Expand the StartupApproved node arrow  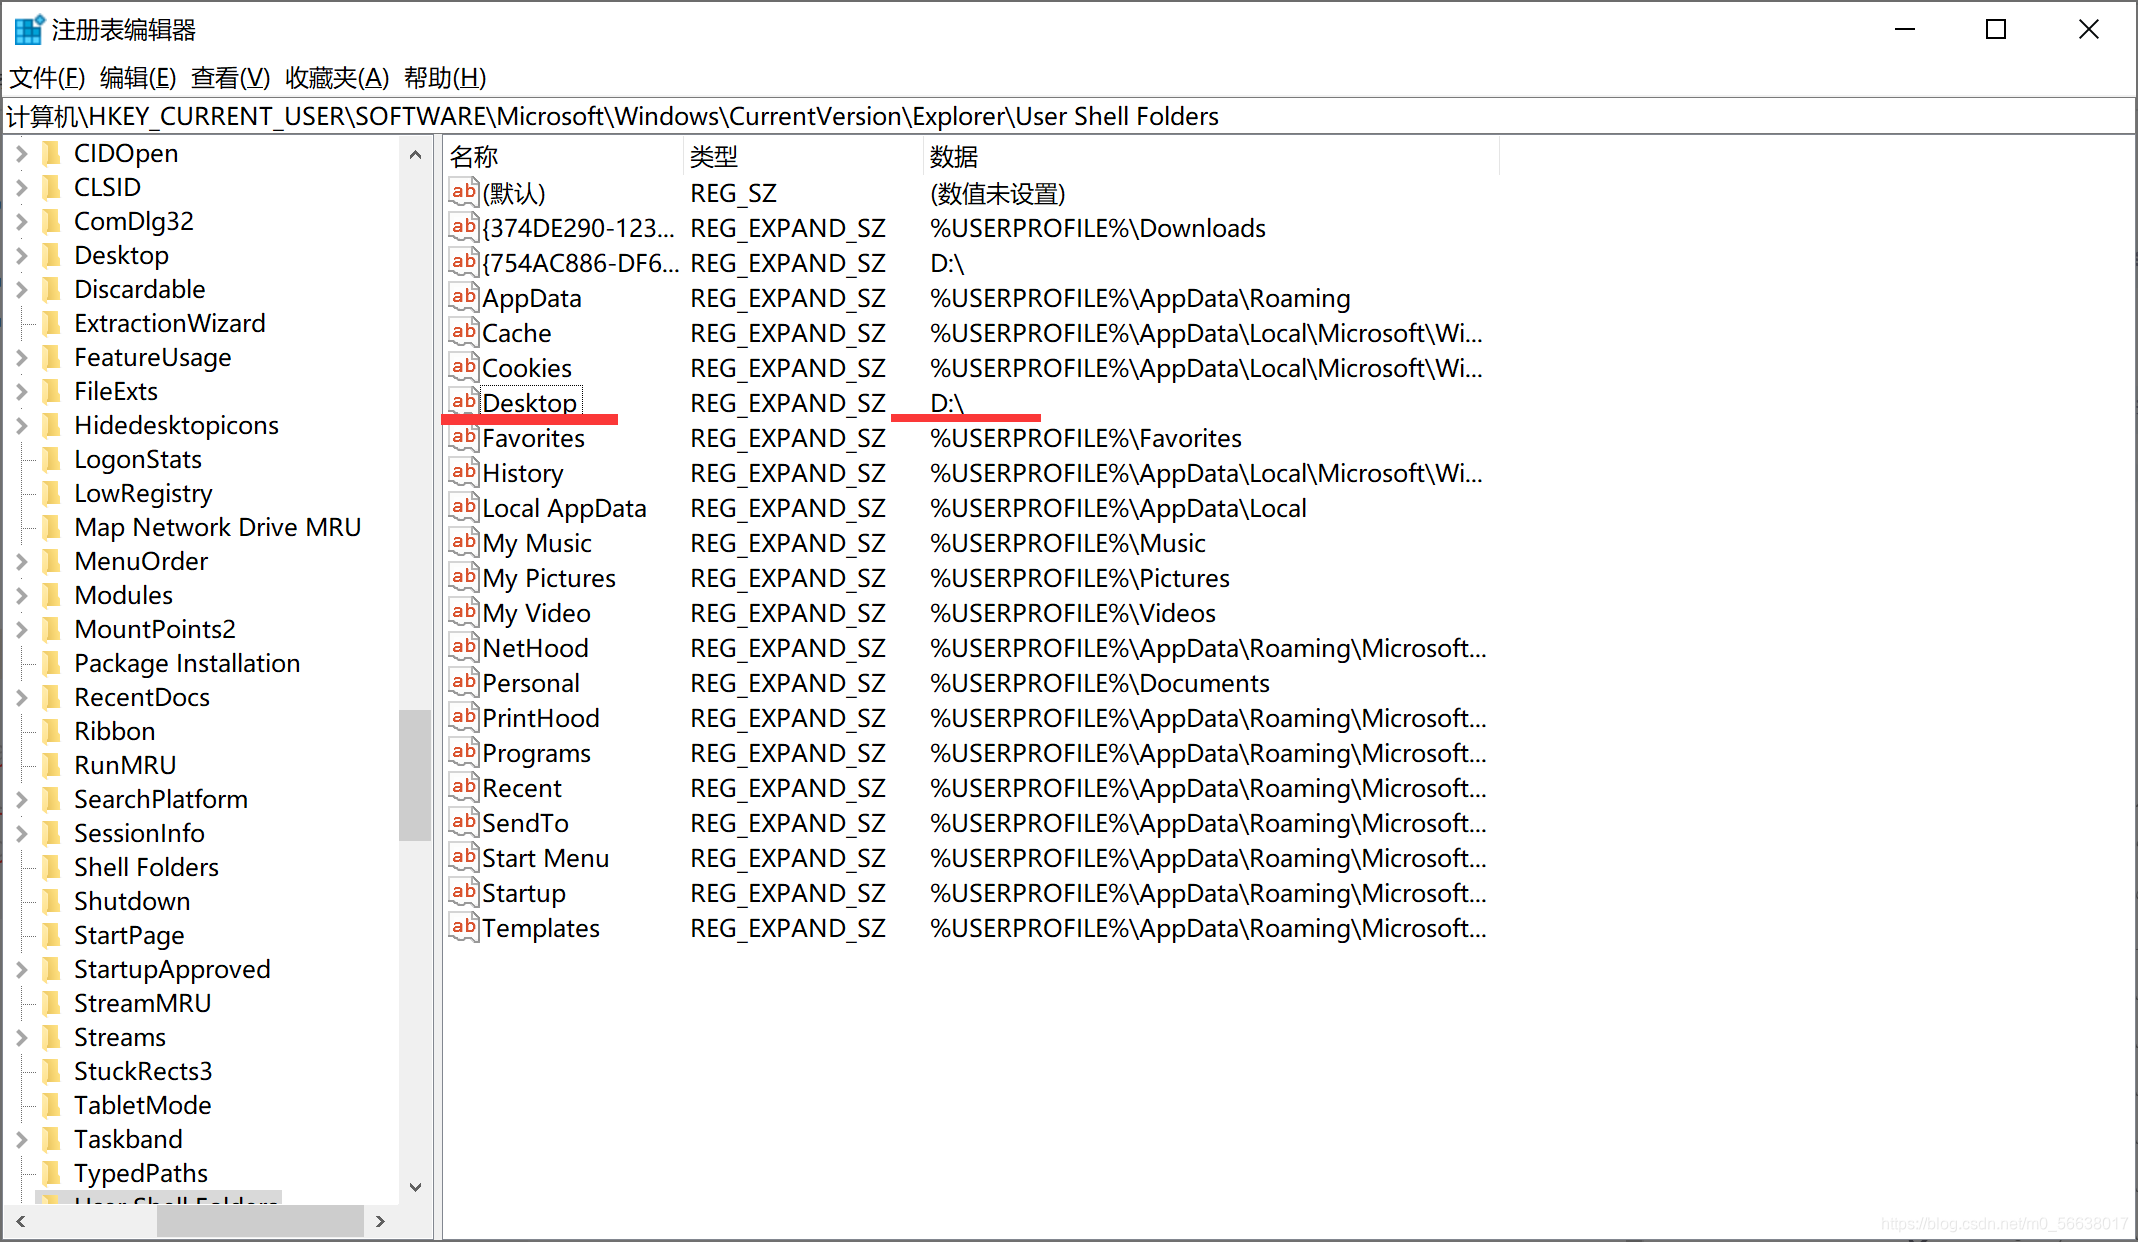[21, 969]
